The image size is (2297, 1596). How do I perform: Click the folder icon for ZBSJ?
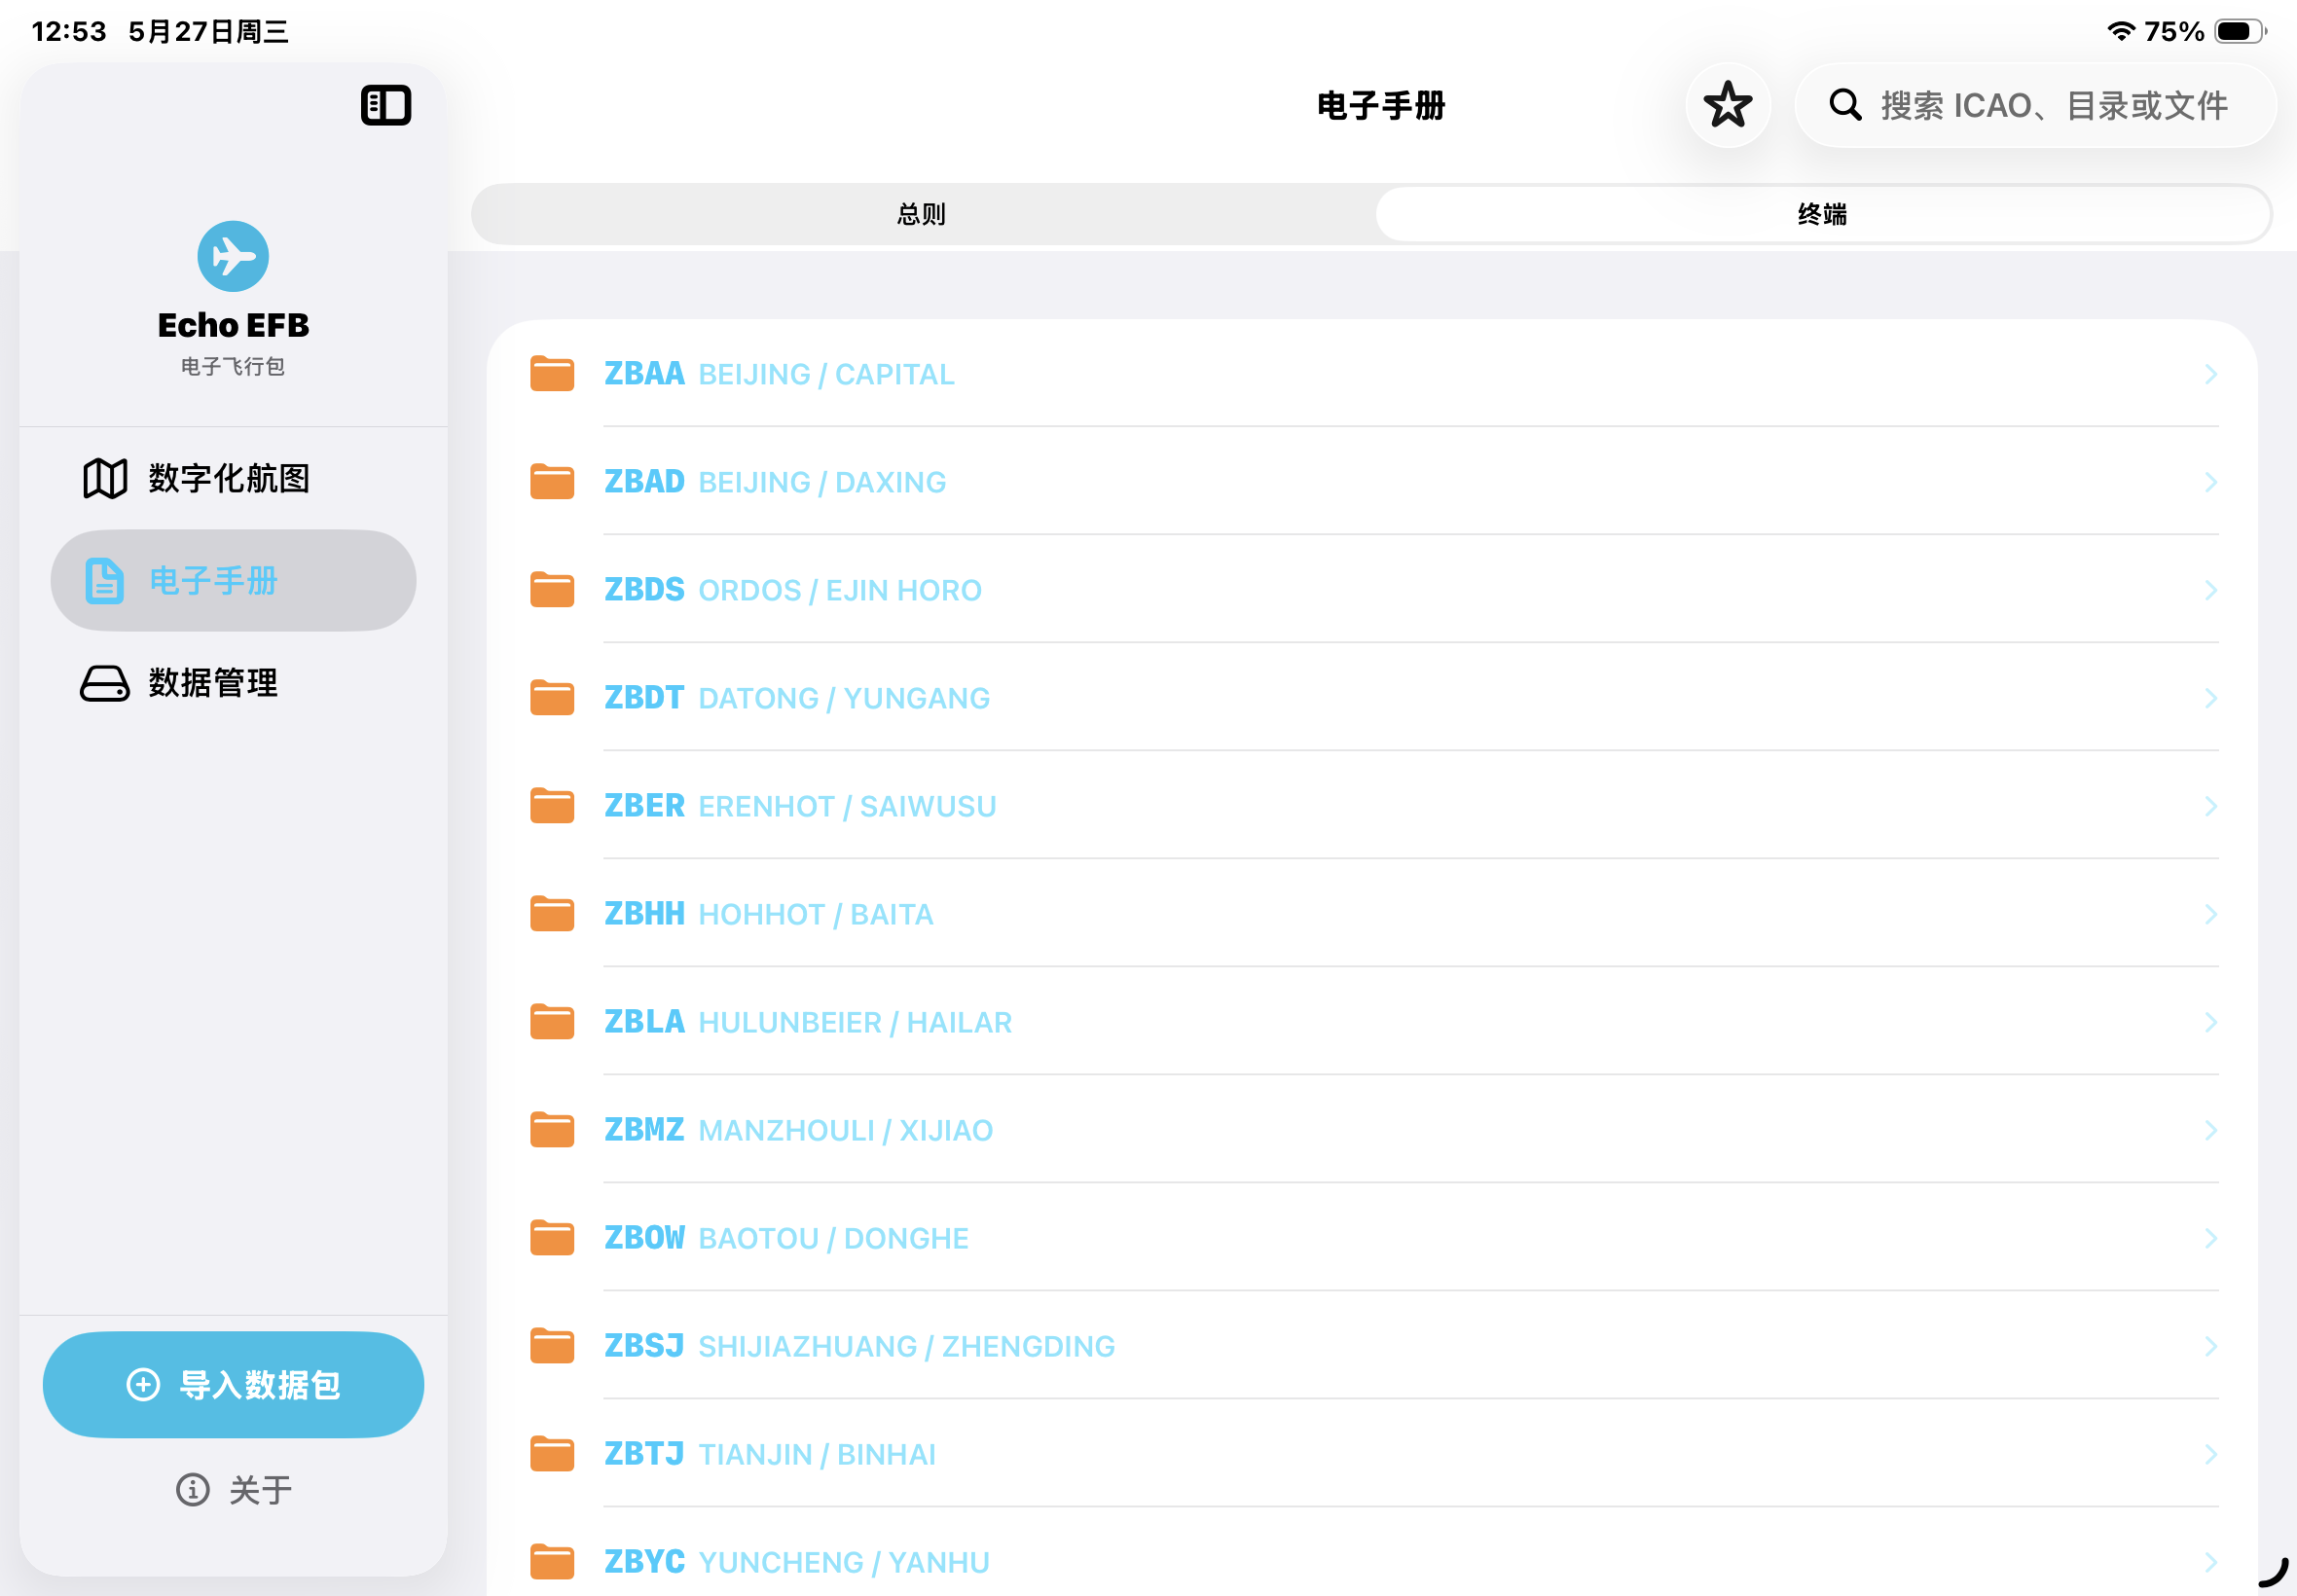coord(552,1345)
